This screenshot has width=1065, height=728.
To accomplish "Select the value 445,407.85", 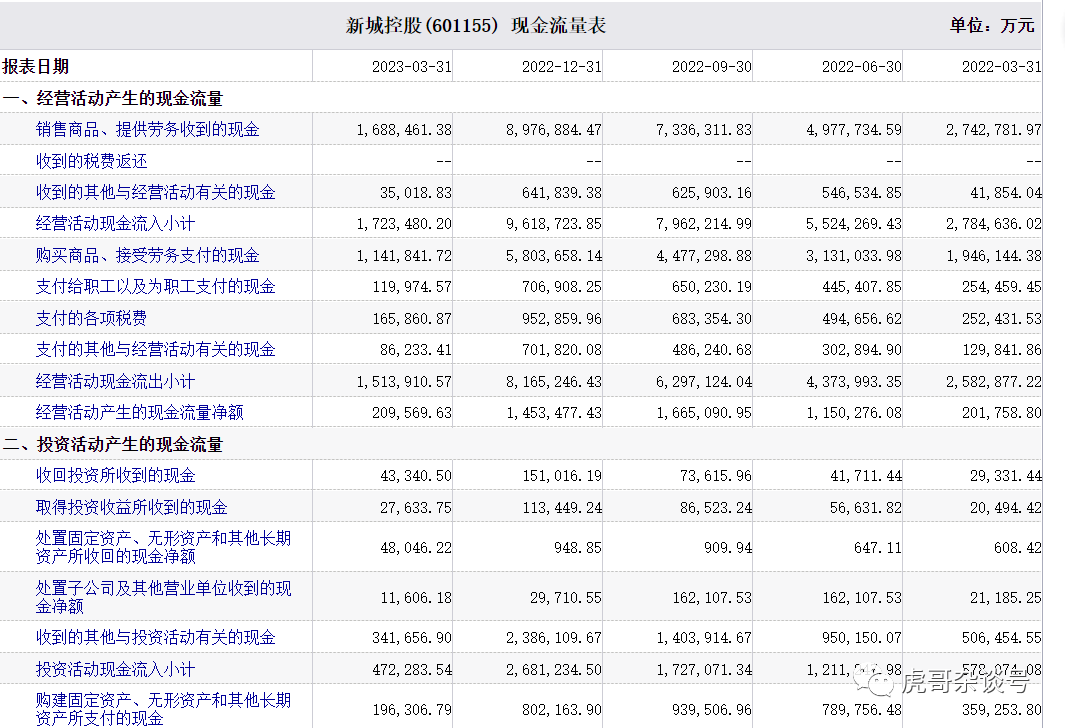I will click(x=862, y=287).
